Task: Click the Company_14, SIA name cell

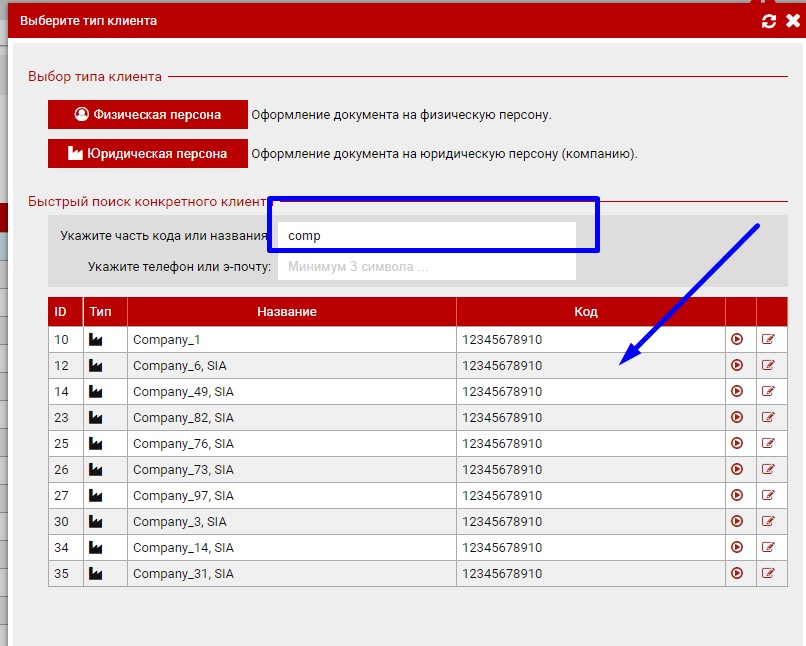Action: point(290,547)
